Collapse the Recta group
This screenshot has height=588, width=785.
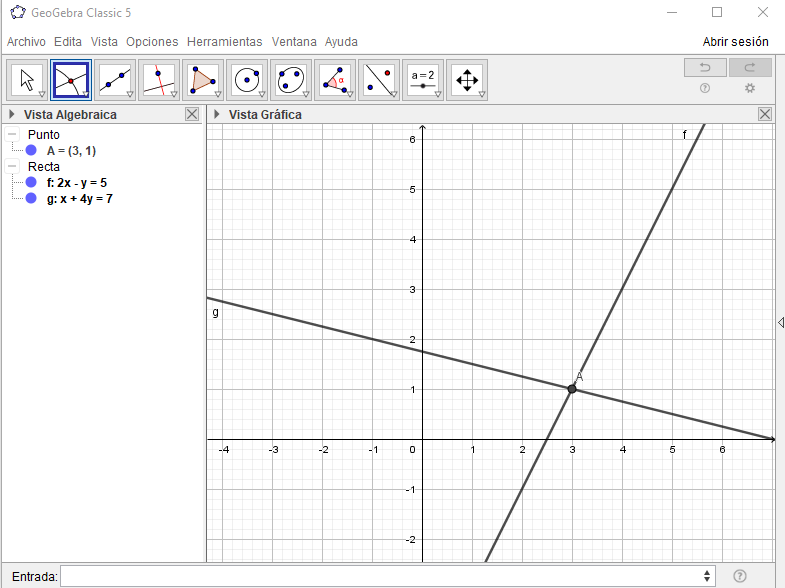pos(13,166)
